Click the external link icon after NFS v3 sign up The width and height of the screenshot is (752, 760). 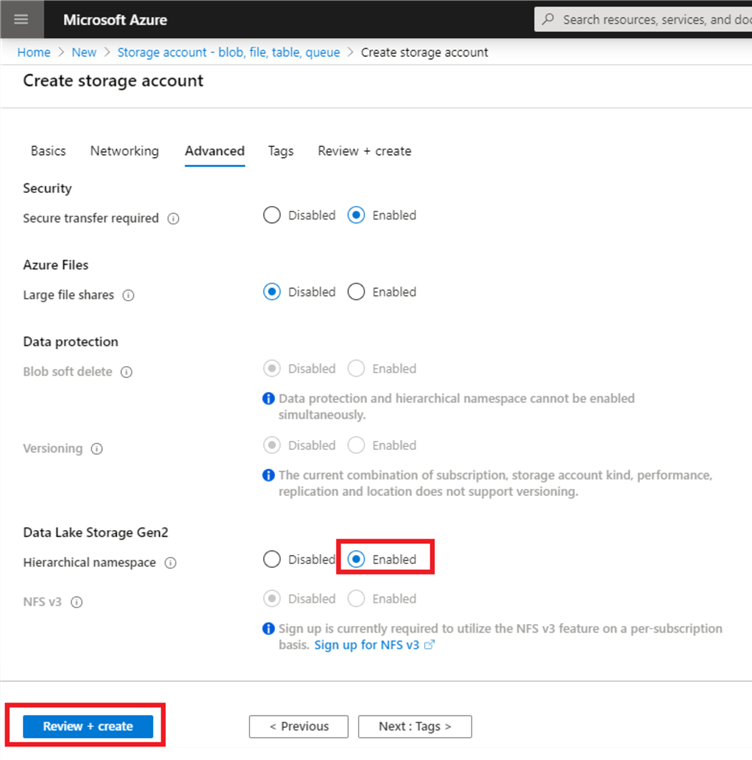point(430,645)
